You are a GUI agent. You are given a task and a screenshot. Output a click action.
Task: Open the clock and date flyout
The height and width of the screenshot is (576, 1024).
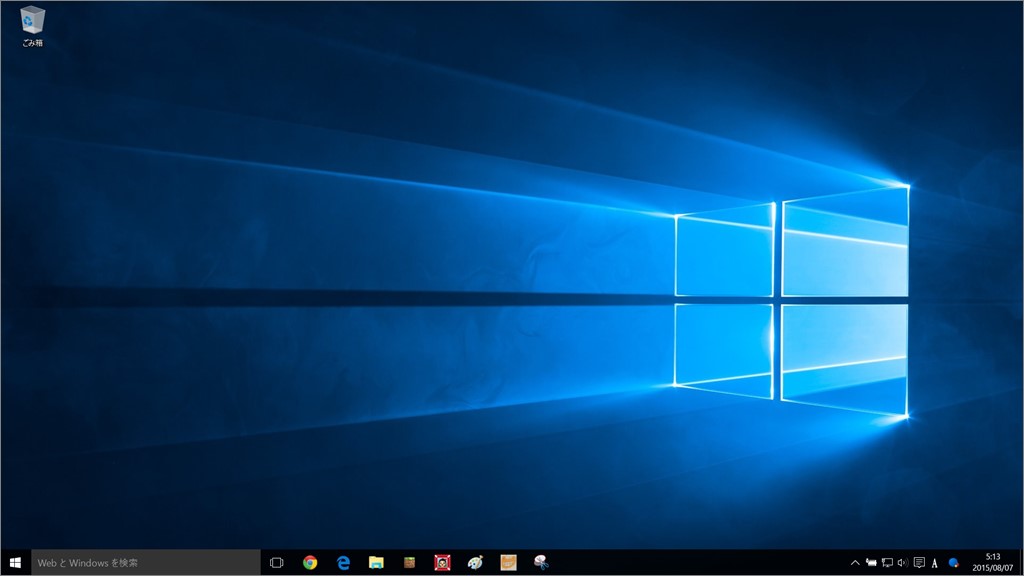[992, 563]
